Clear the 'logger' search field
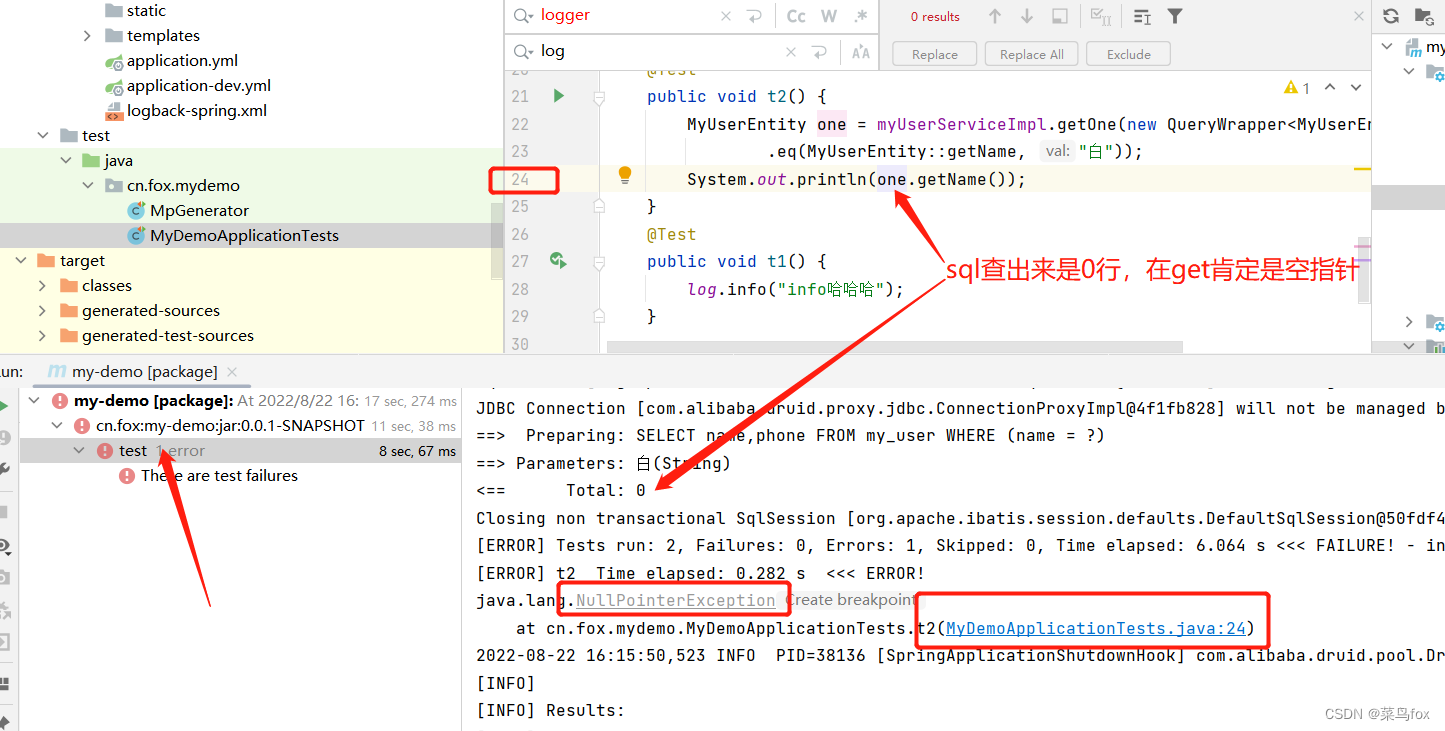1445x731 pixels. pos(727,16)
